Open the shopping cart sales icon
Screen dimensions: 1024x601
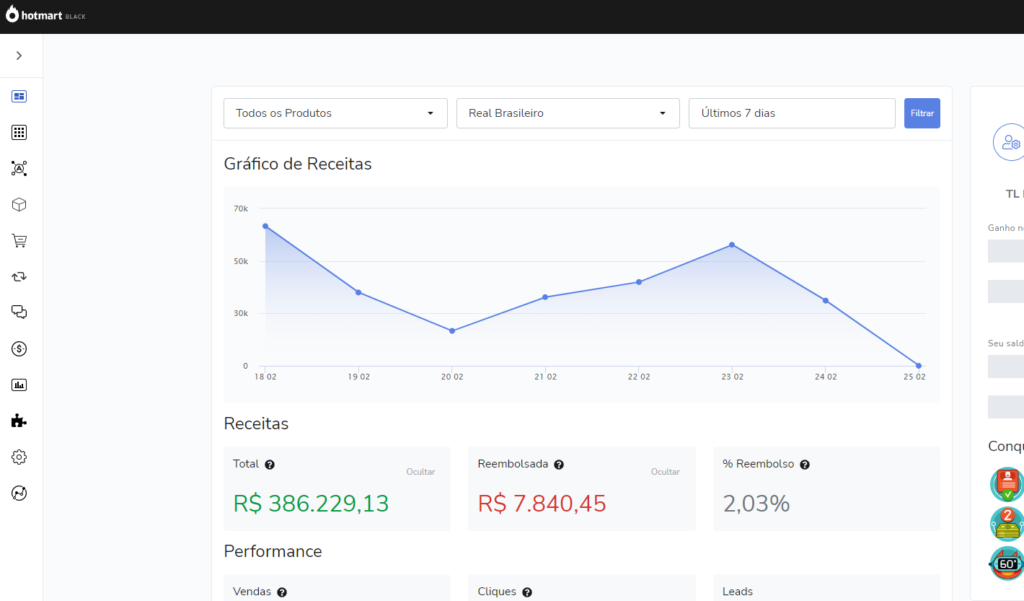(19, 241)
